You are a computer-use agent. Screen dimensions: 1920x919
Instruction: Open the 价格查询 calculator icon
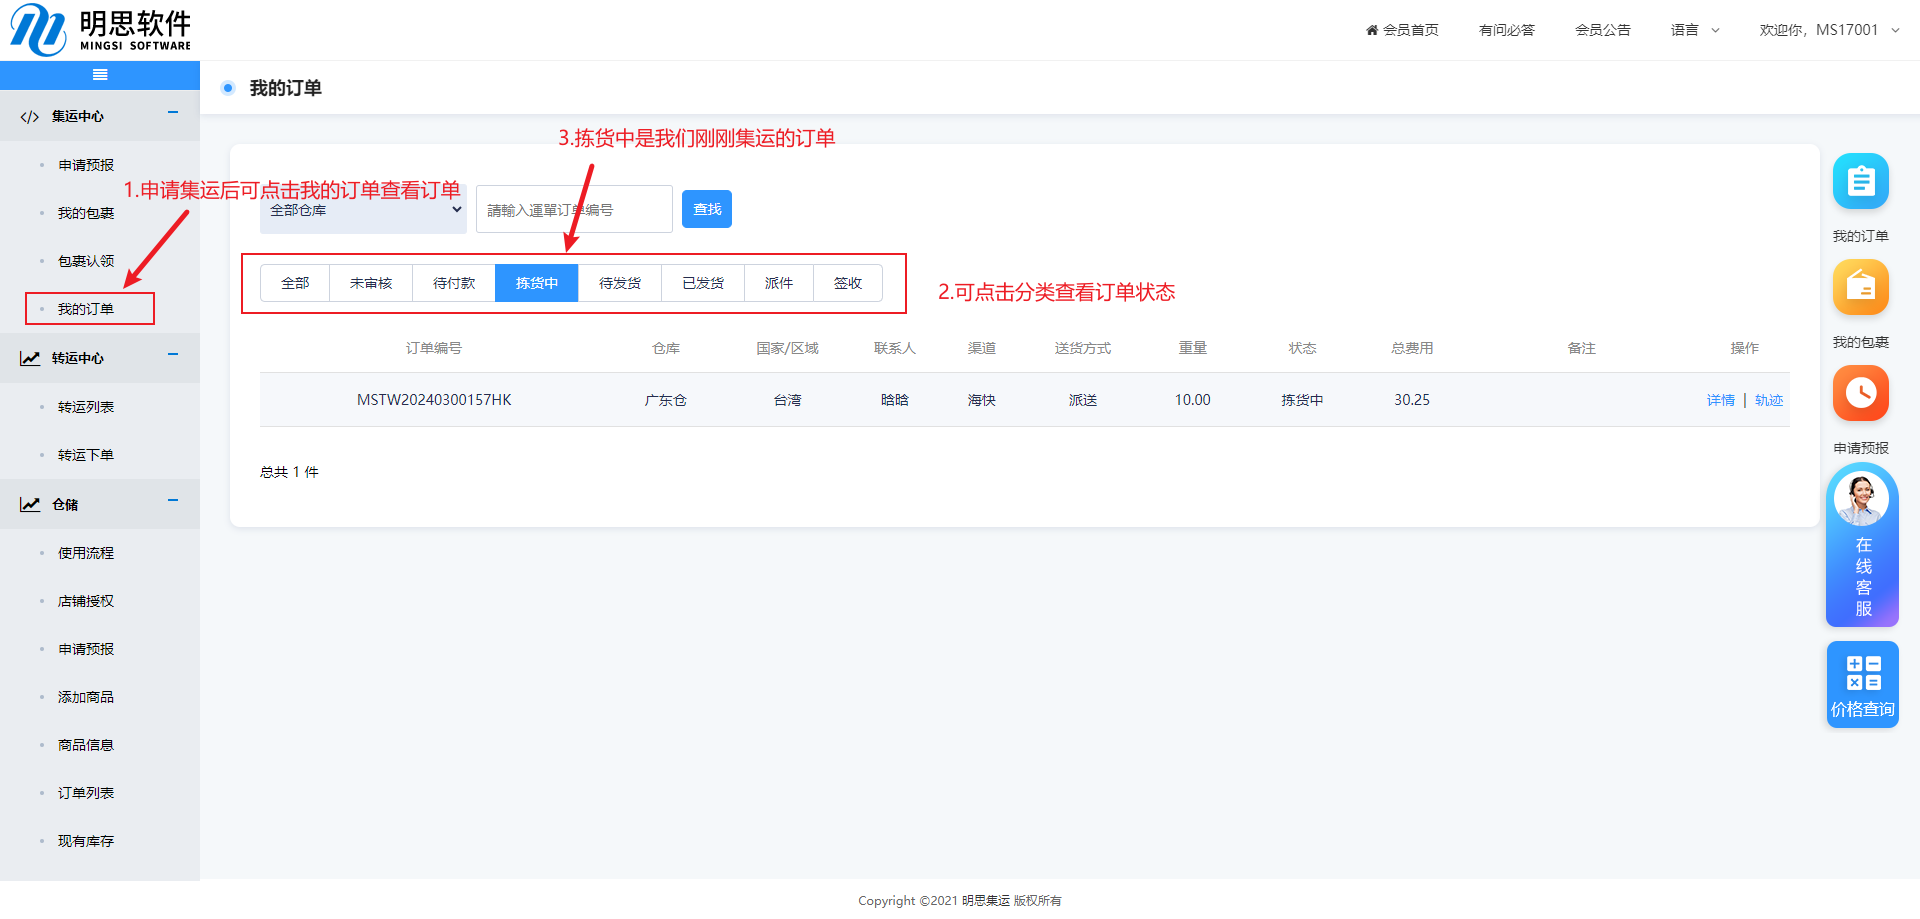click(1862, 684)
